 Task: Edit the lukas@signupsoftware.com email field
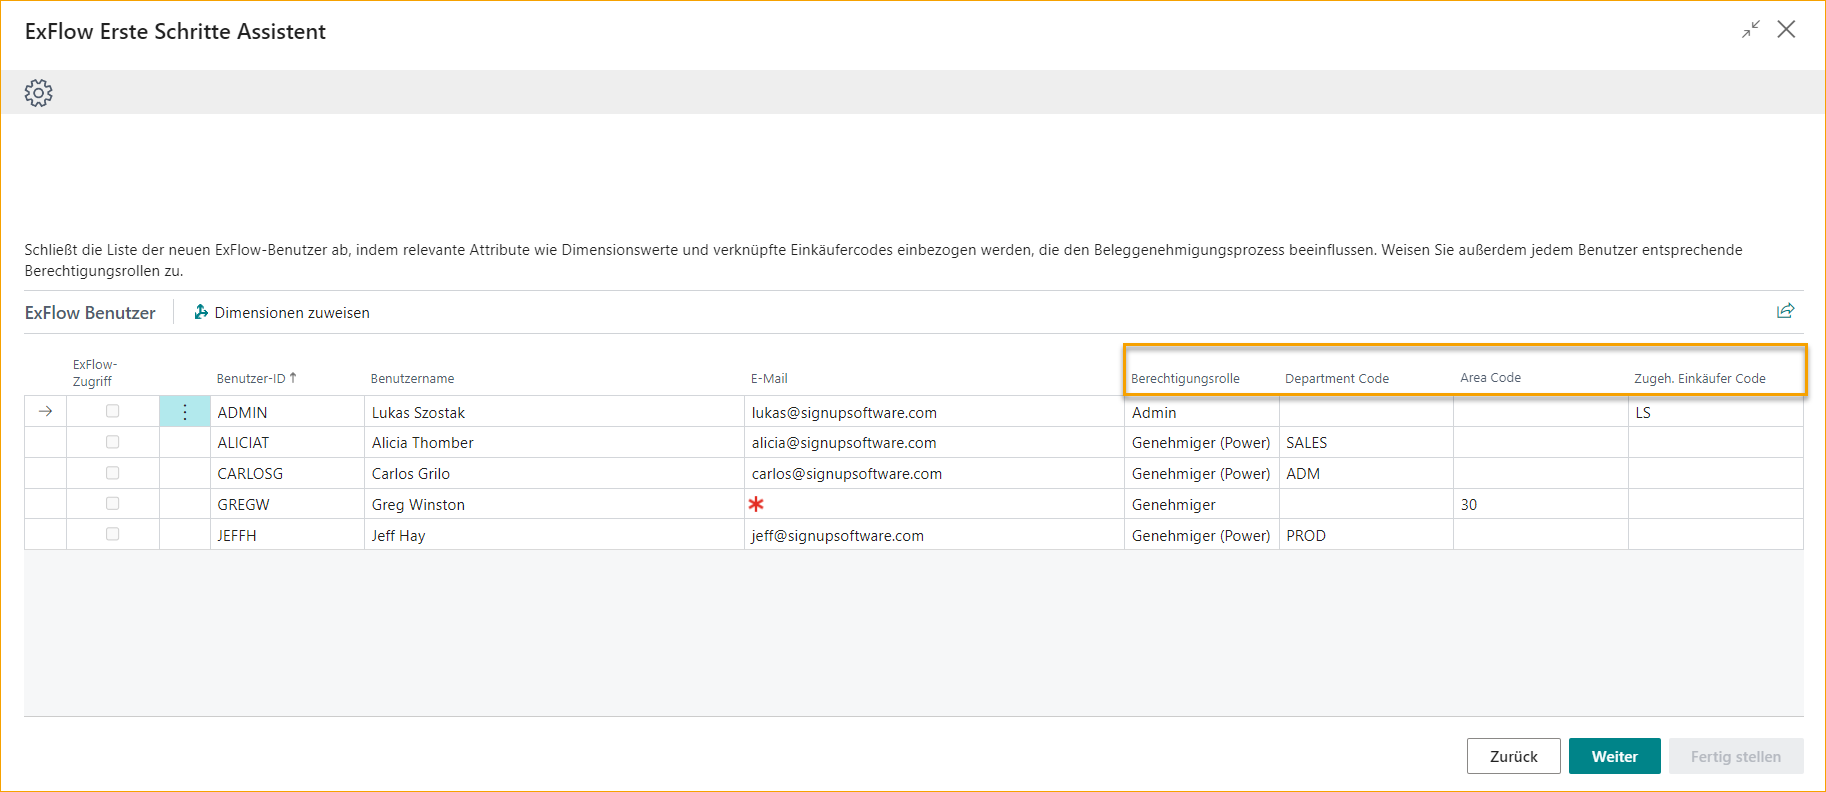(934, 412)
